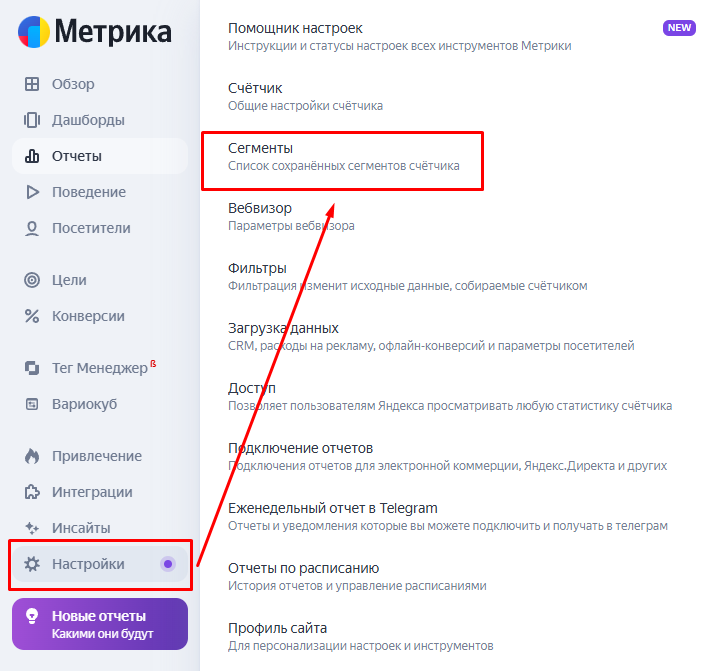The height and width of the screenshot is (671, 720).
Task: Open Weekly report in Telegram settings
Action: coord(333,508)
